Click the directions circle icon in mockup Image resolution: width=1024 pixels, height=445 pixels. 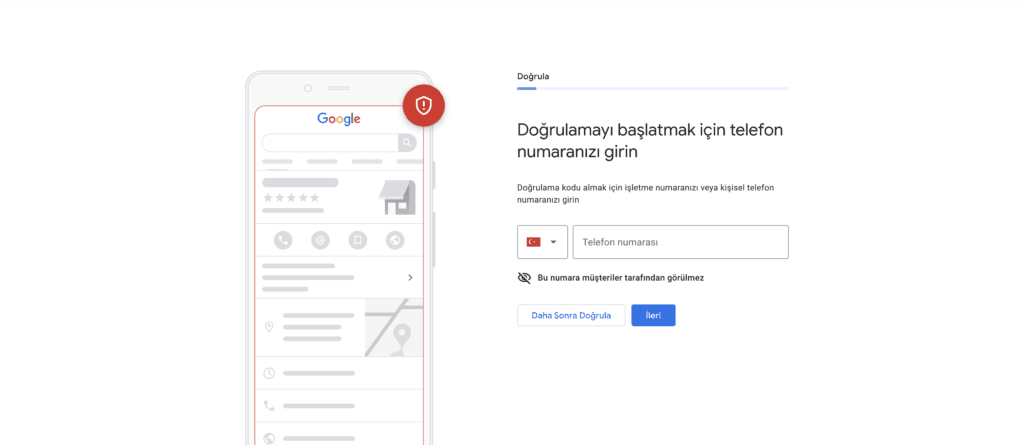[320, 240]
